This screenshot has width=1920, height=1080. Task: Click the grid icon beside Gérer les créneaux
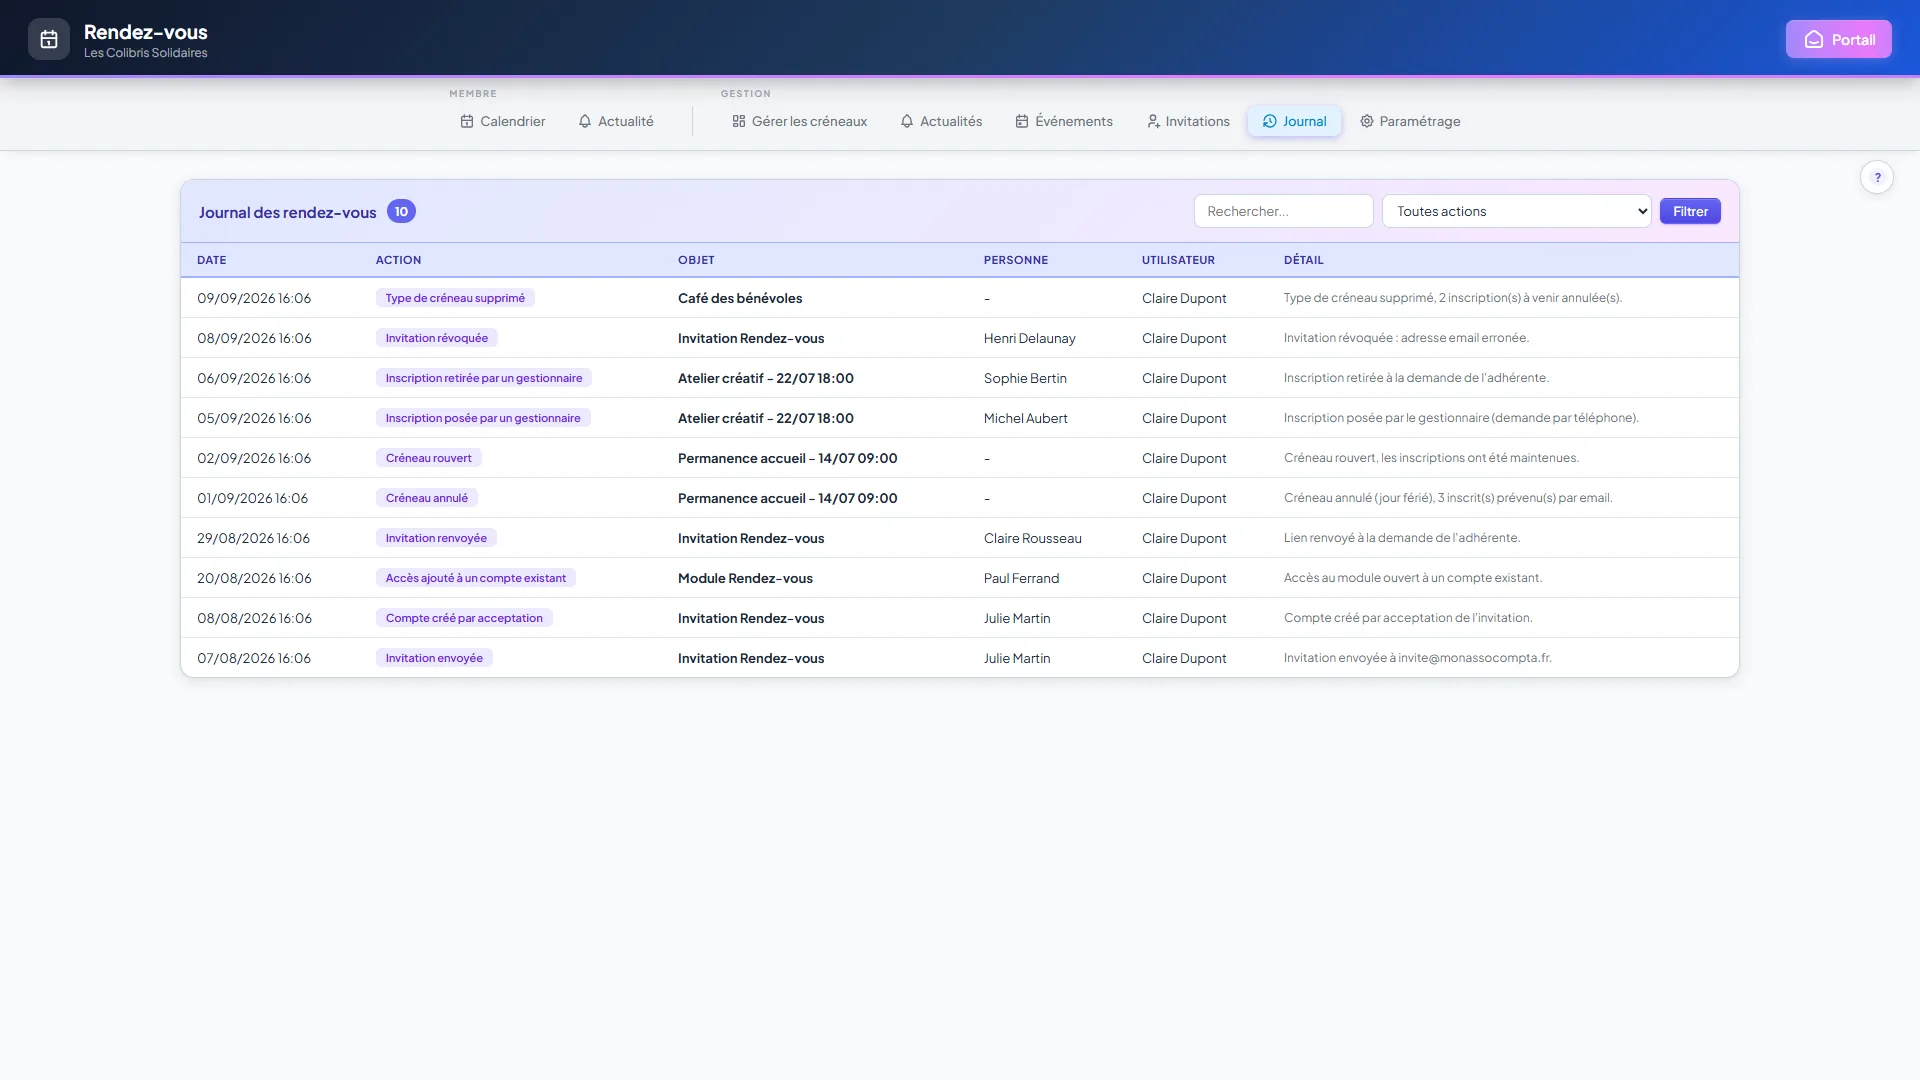[739, 121]
